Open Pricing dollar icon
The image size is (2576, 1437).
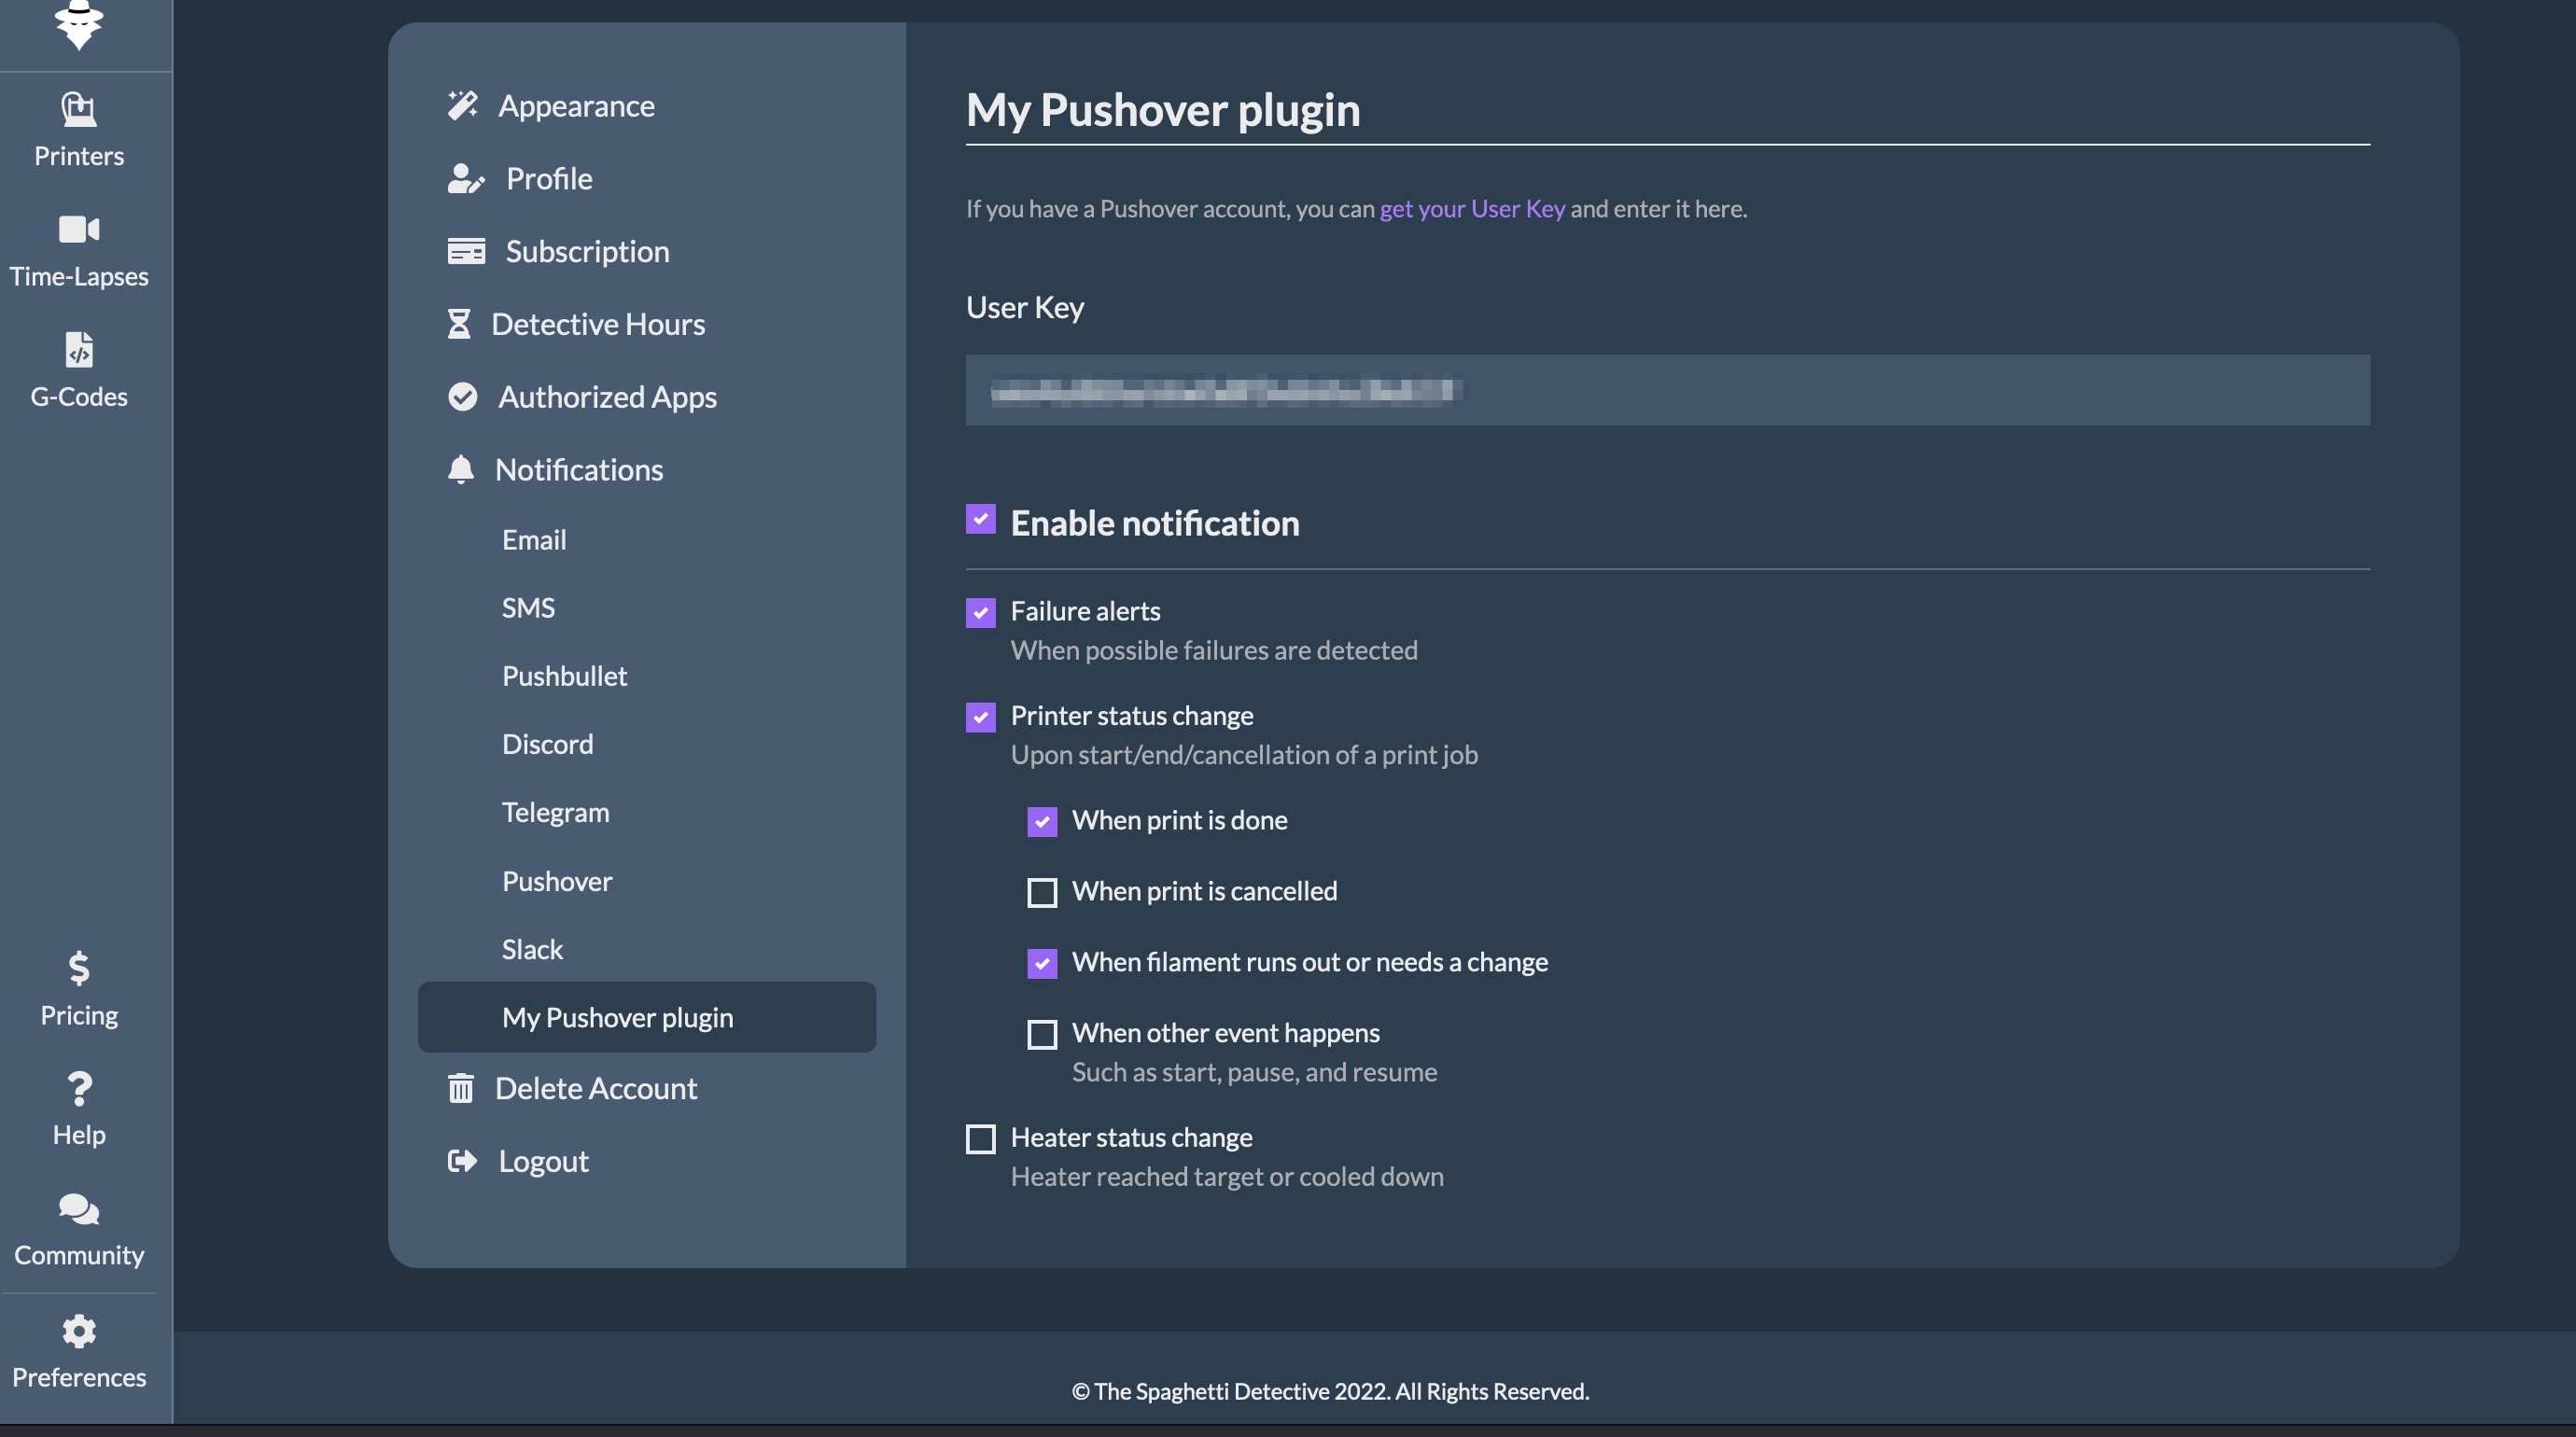pos(79,968)
